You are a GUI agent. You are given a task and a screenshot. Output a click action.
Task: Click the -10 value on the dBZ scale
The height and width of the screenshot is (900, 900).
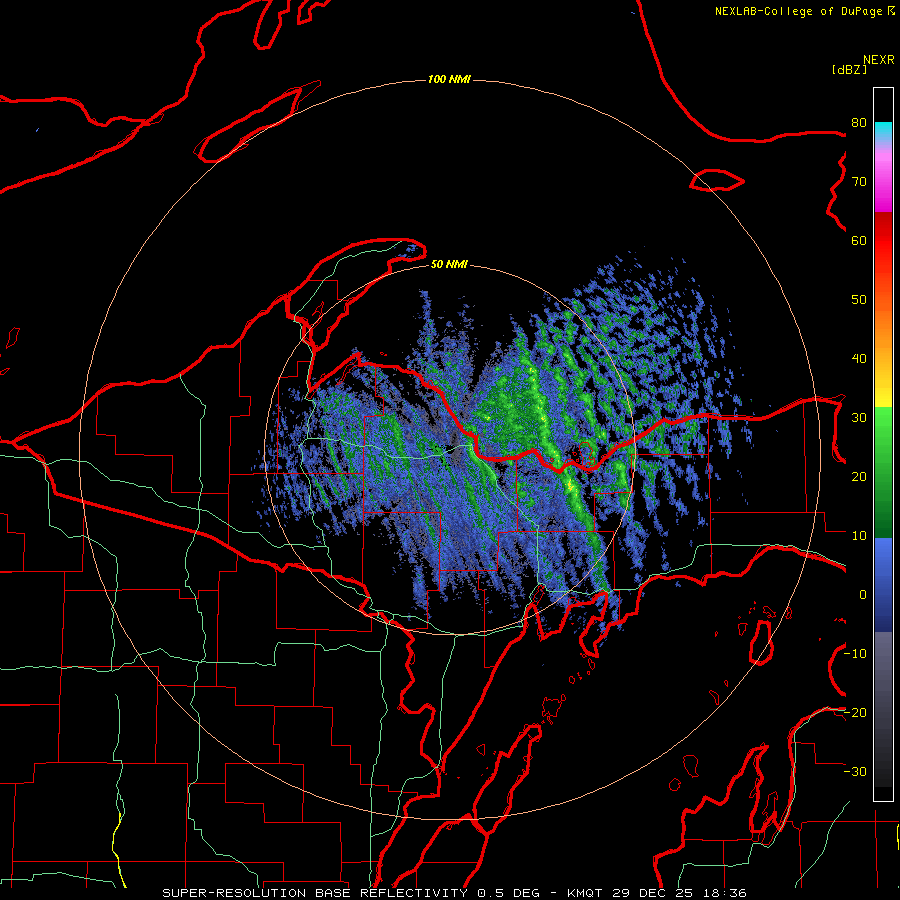point(855,654)
